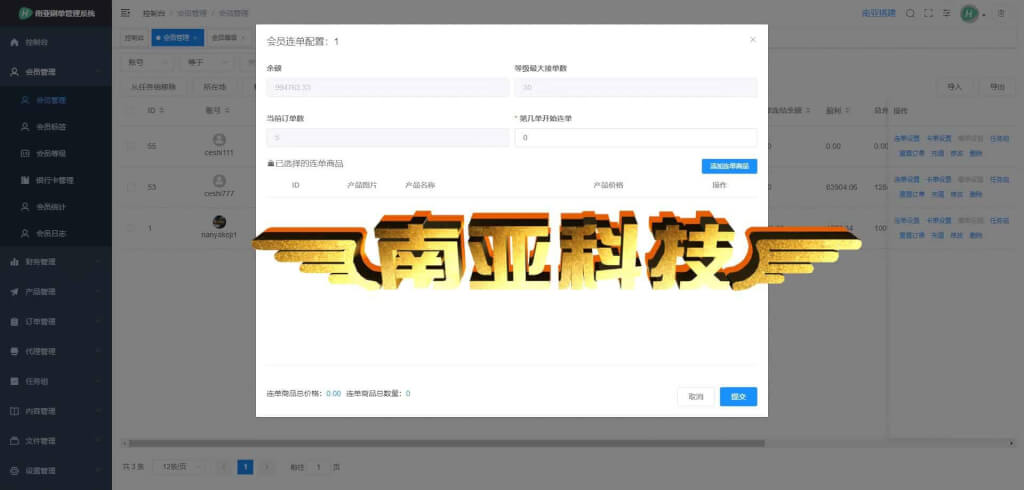Viewport: 1024px width, 490px height.
Task: Go to previous page arrow
Action: point(224,467)
